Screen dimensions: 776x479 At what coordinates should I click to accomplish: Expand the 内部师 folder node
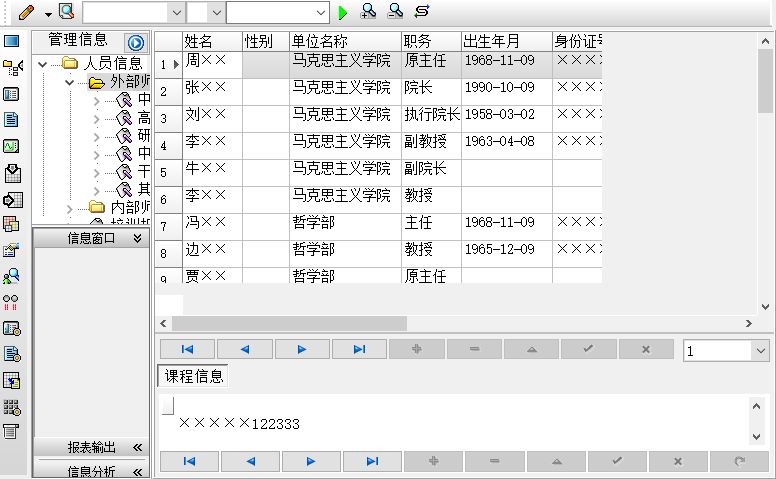[69, 209]
